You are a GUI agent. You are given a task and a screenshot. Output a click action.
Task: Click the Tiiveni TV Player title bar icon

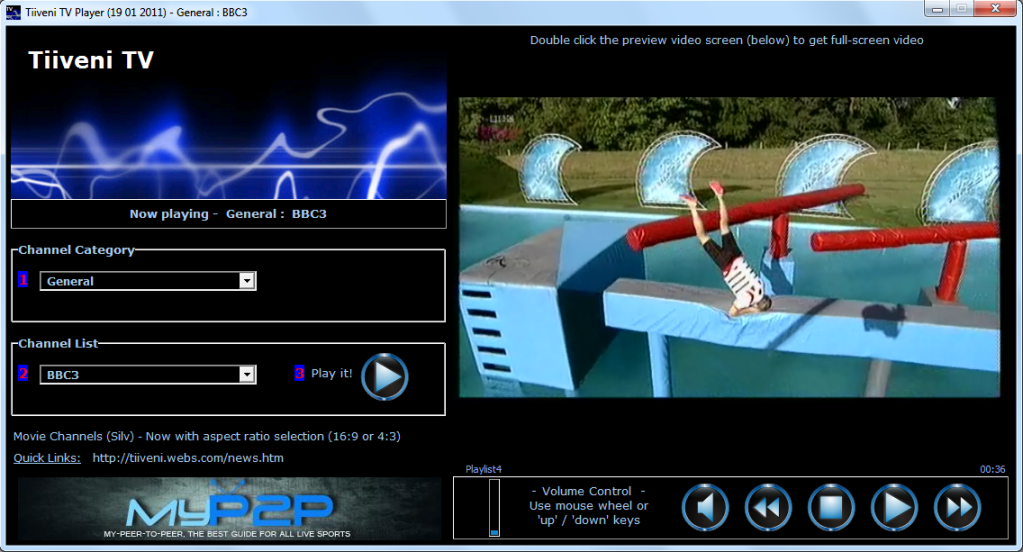coord(13,12)
